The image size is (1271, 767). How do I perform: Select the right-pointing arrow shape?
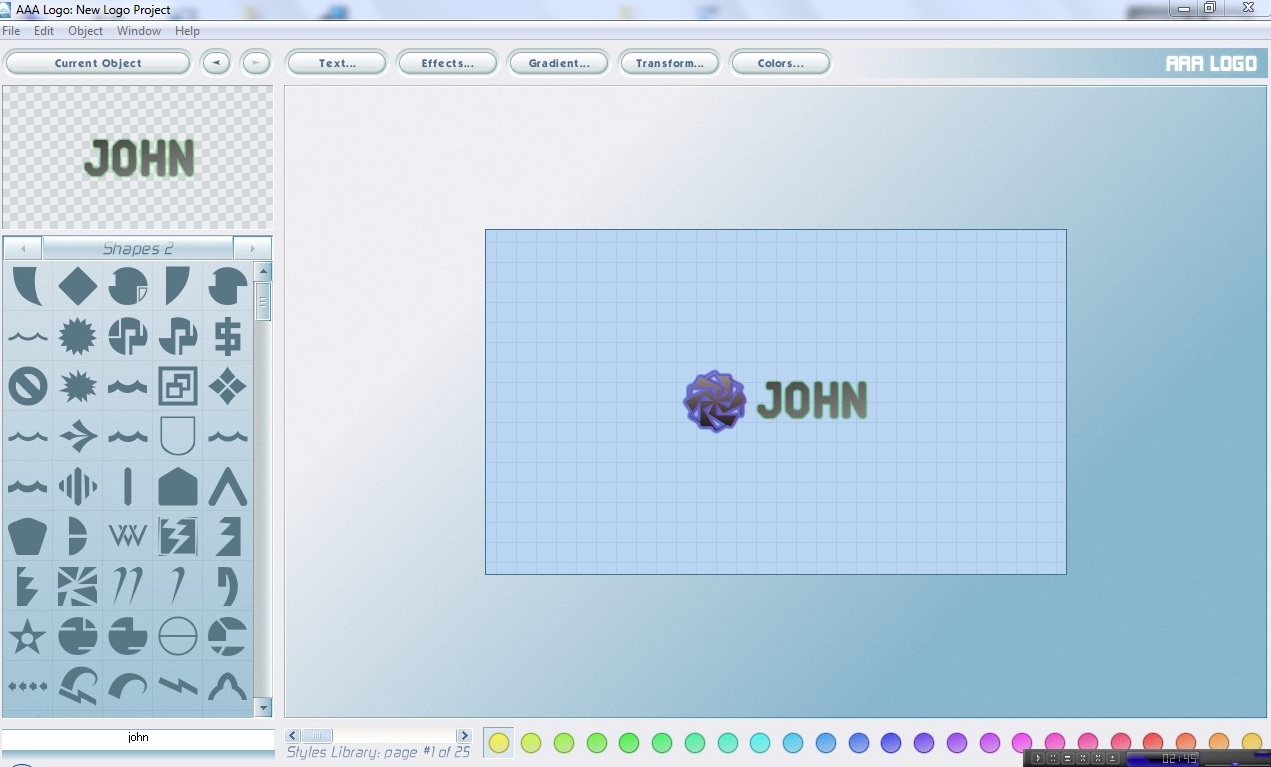tap(78, 436)
